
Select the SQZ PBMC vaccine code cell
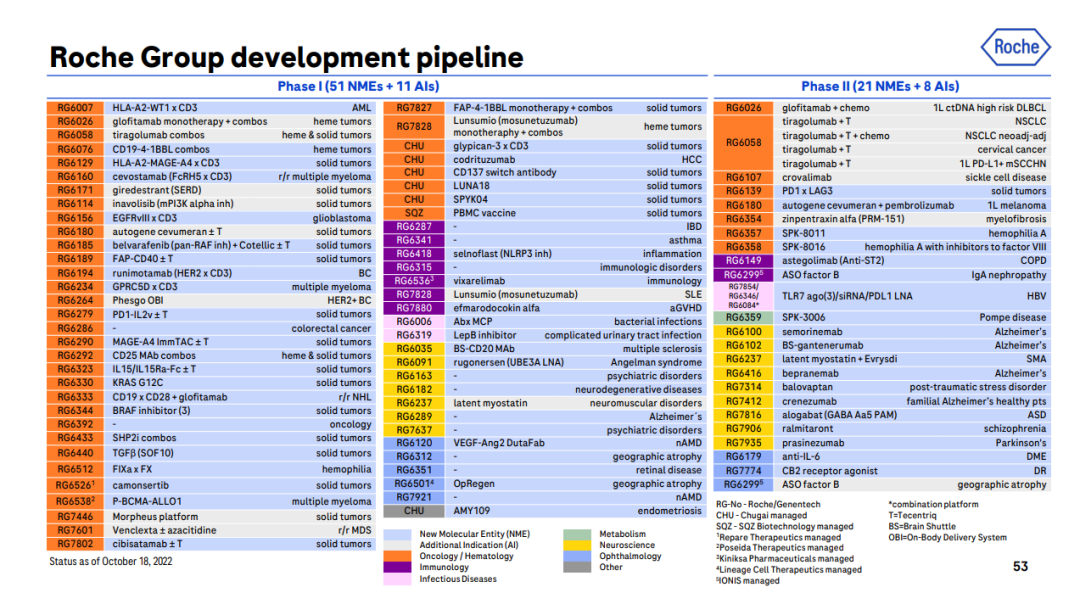414,213
